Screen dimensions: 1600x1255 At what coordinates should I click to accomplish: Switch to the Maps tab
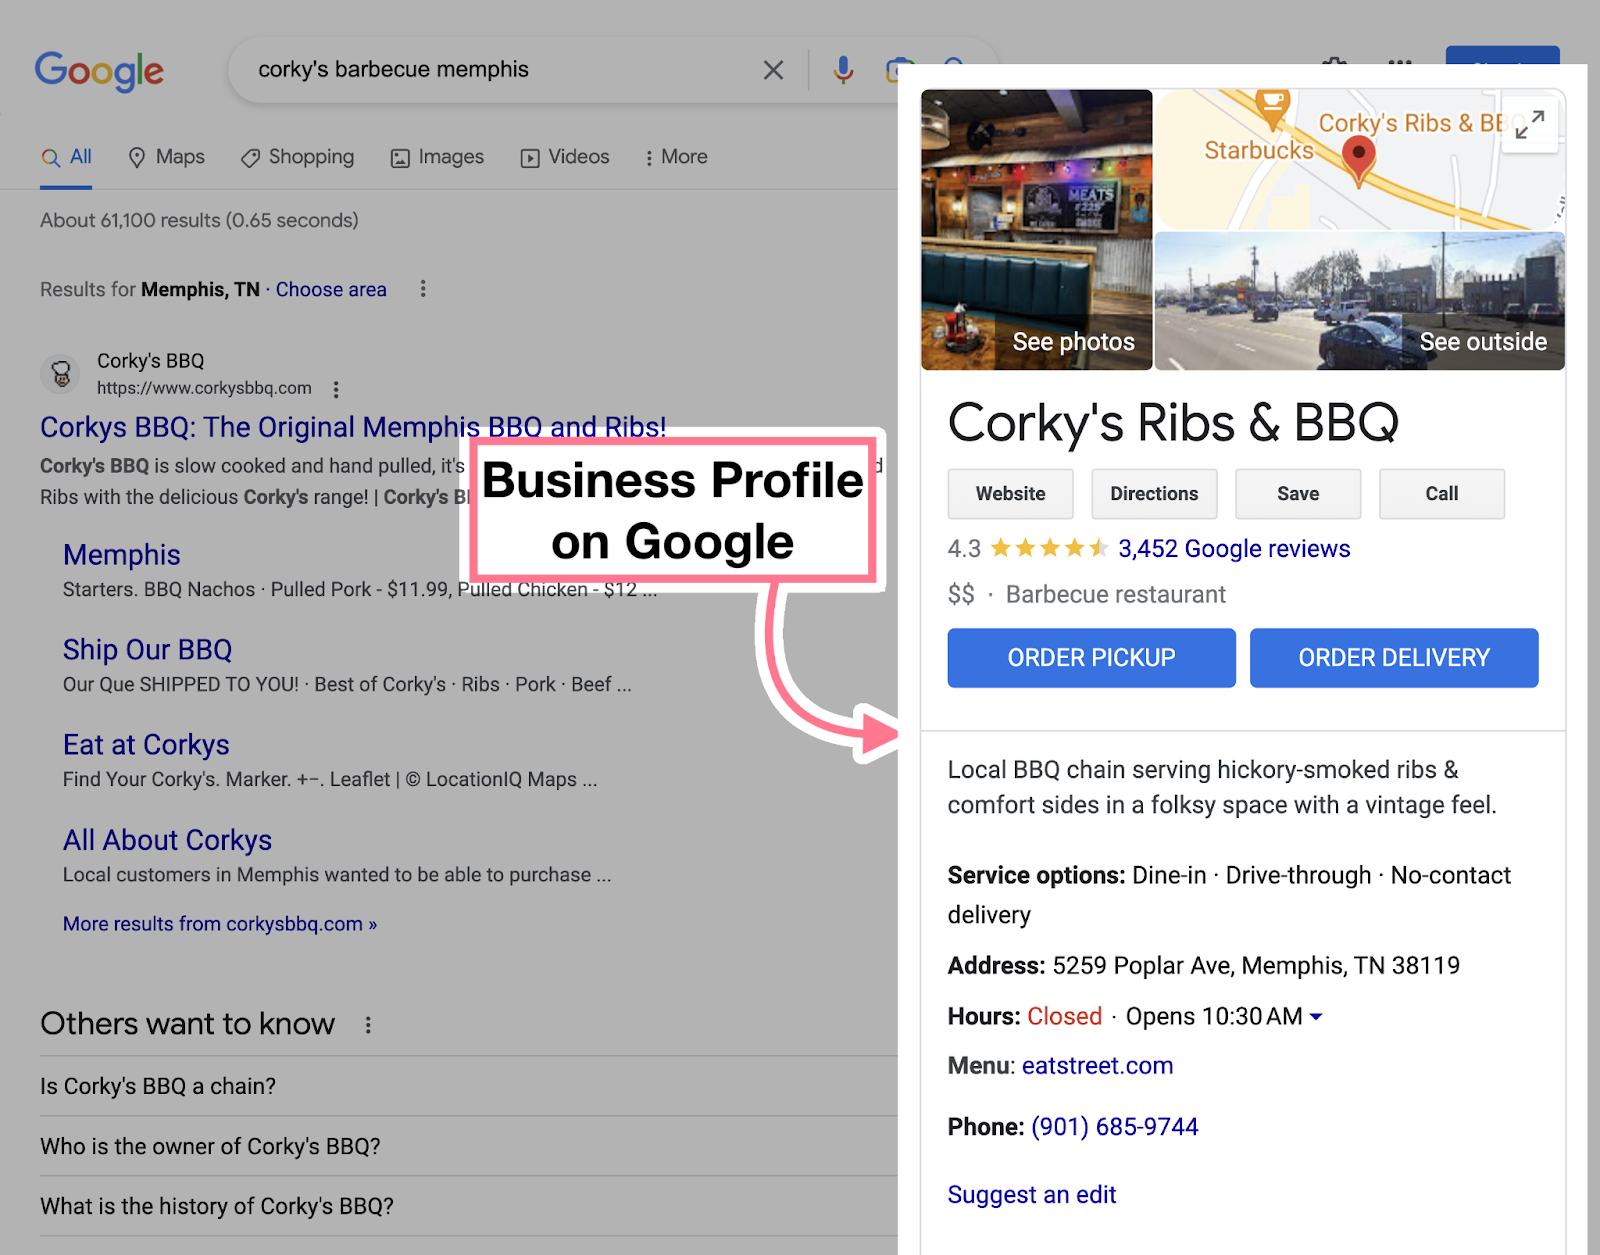[x=167, y=157]
